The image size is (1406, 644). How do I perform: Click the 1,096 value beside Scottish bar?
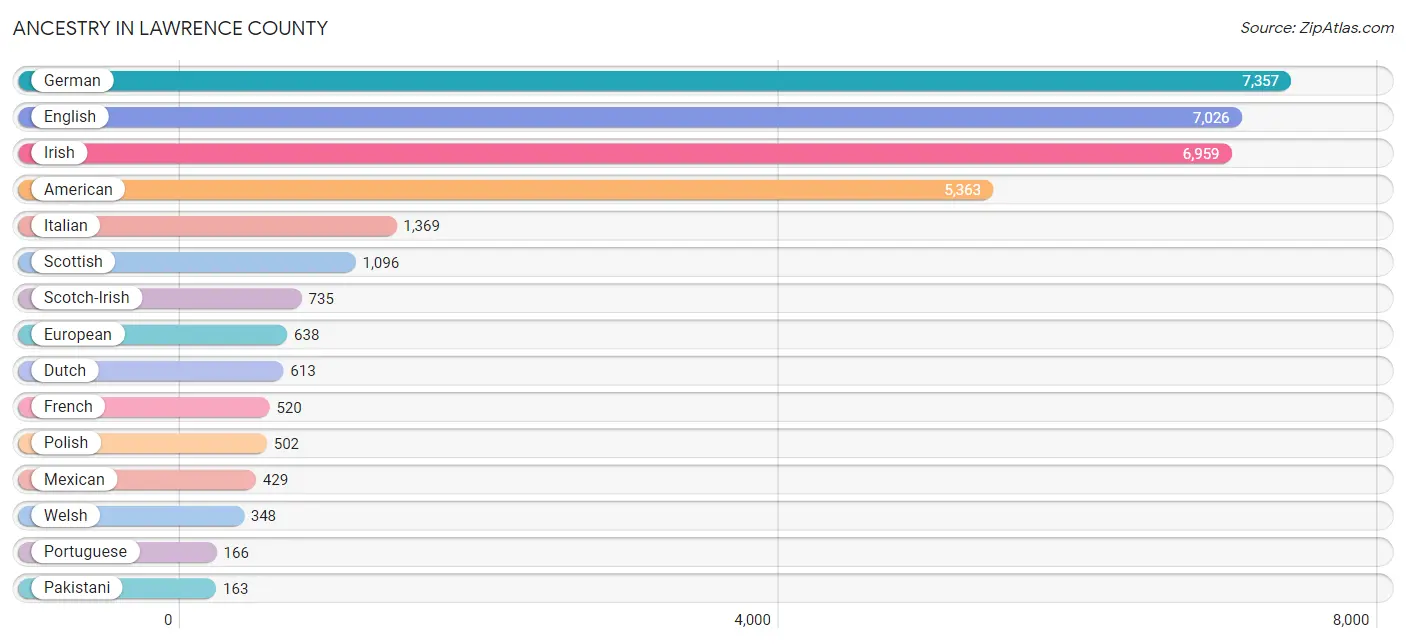click(x=381, y=263)
